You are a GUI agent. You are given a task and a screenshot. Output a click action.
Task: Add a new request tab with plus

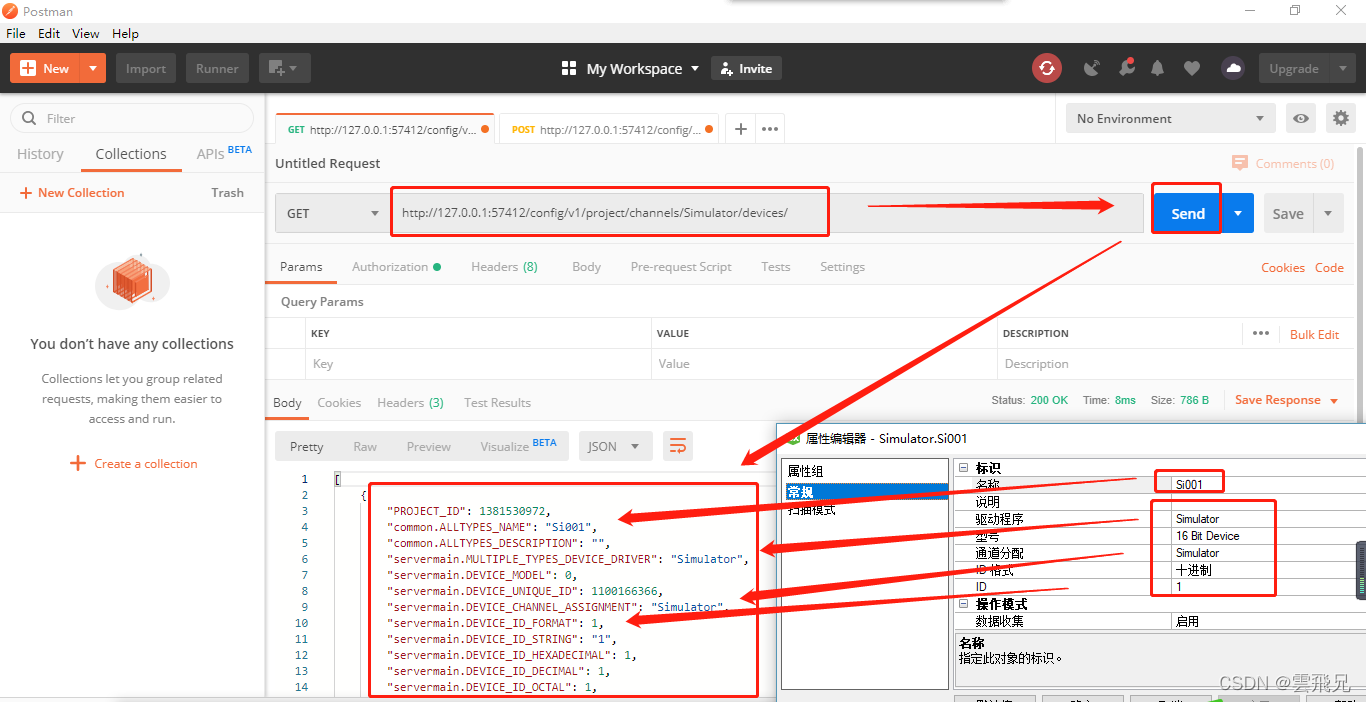click(740, 129)
